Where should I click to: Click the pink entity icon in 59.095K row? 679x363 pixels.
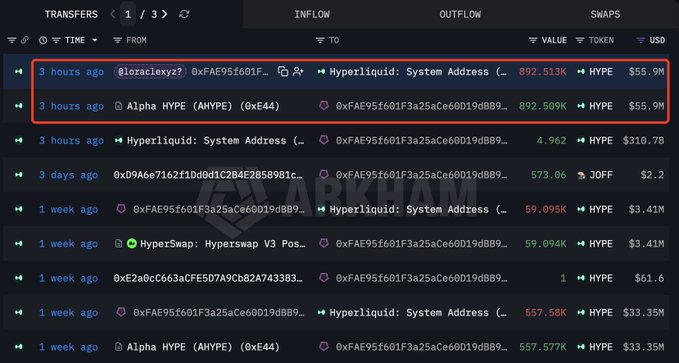tap(121, 209)
